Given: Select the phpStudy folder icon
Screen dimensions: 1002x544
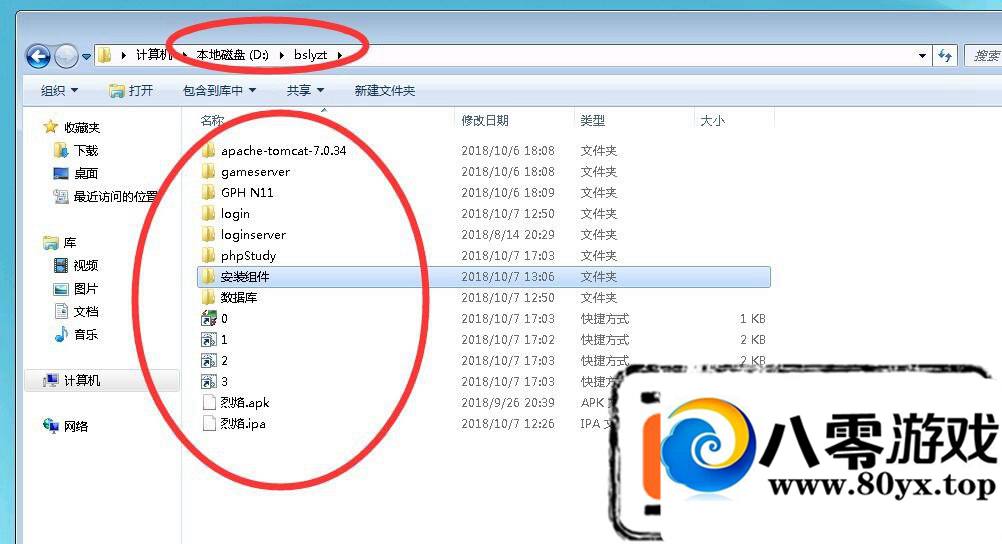Looking at the screenshot, I should [208, 256].
